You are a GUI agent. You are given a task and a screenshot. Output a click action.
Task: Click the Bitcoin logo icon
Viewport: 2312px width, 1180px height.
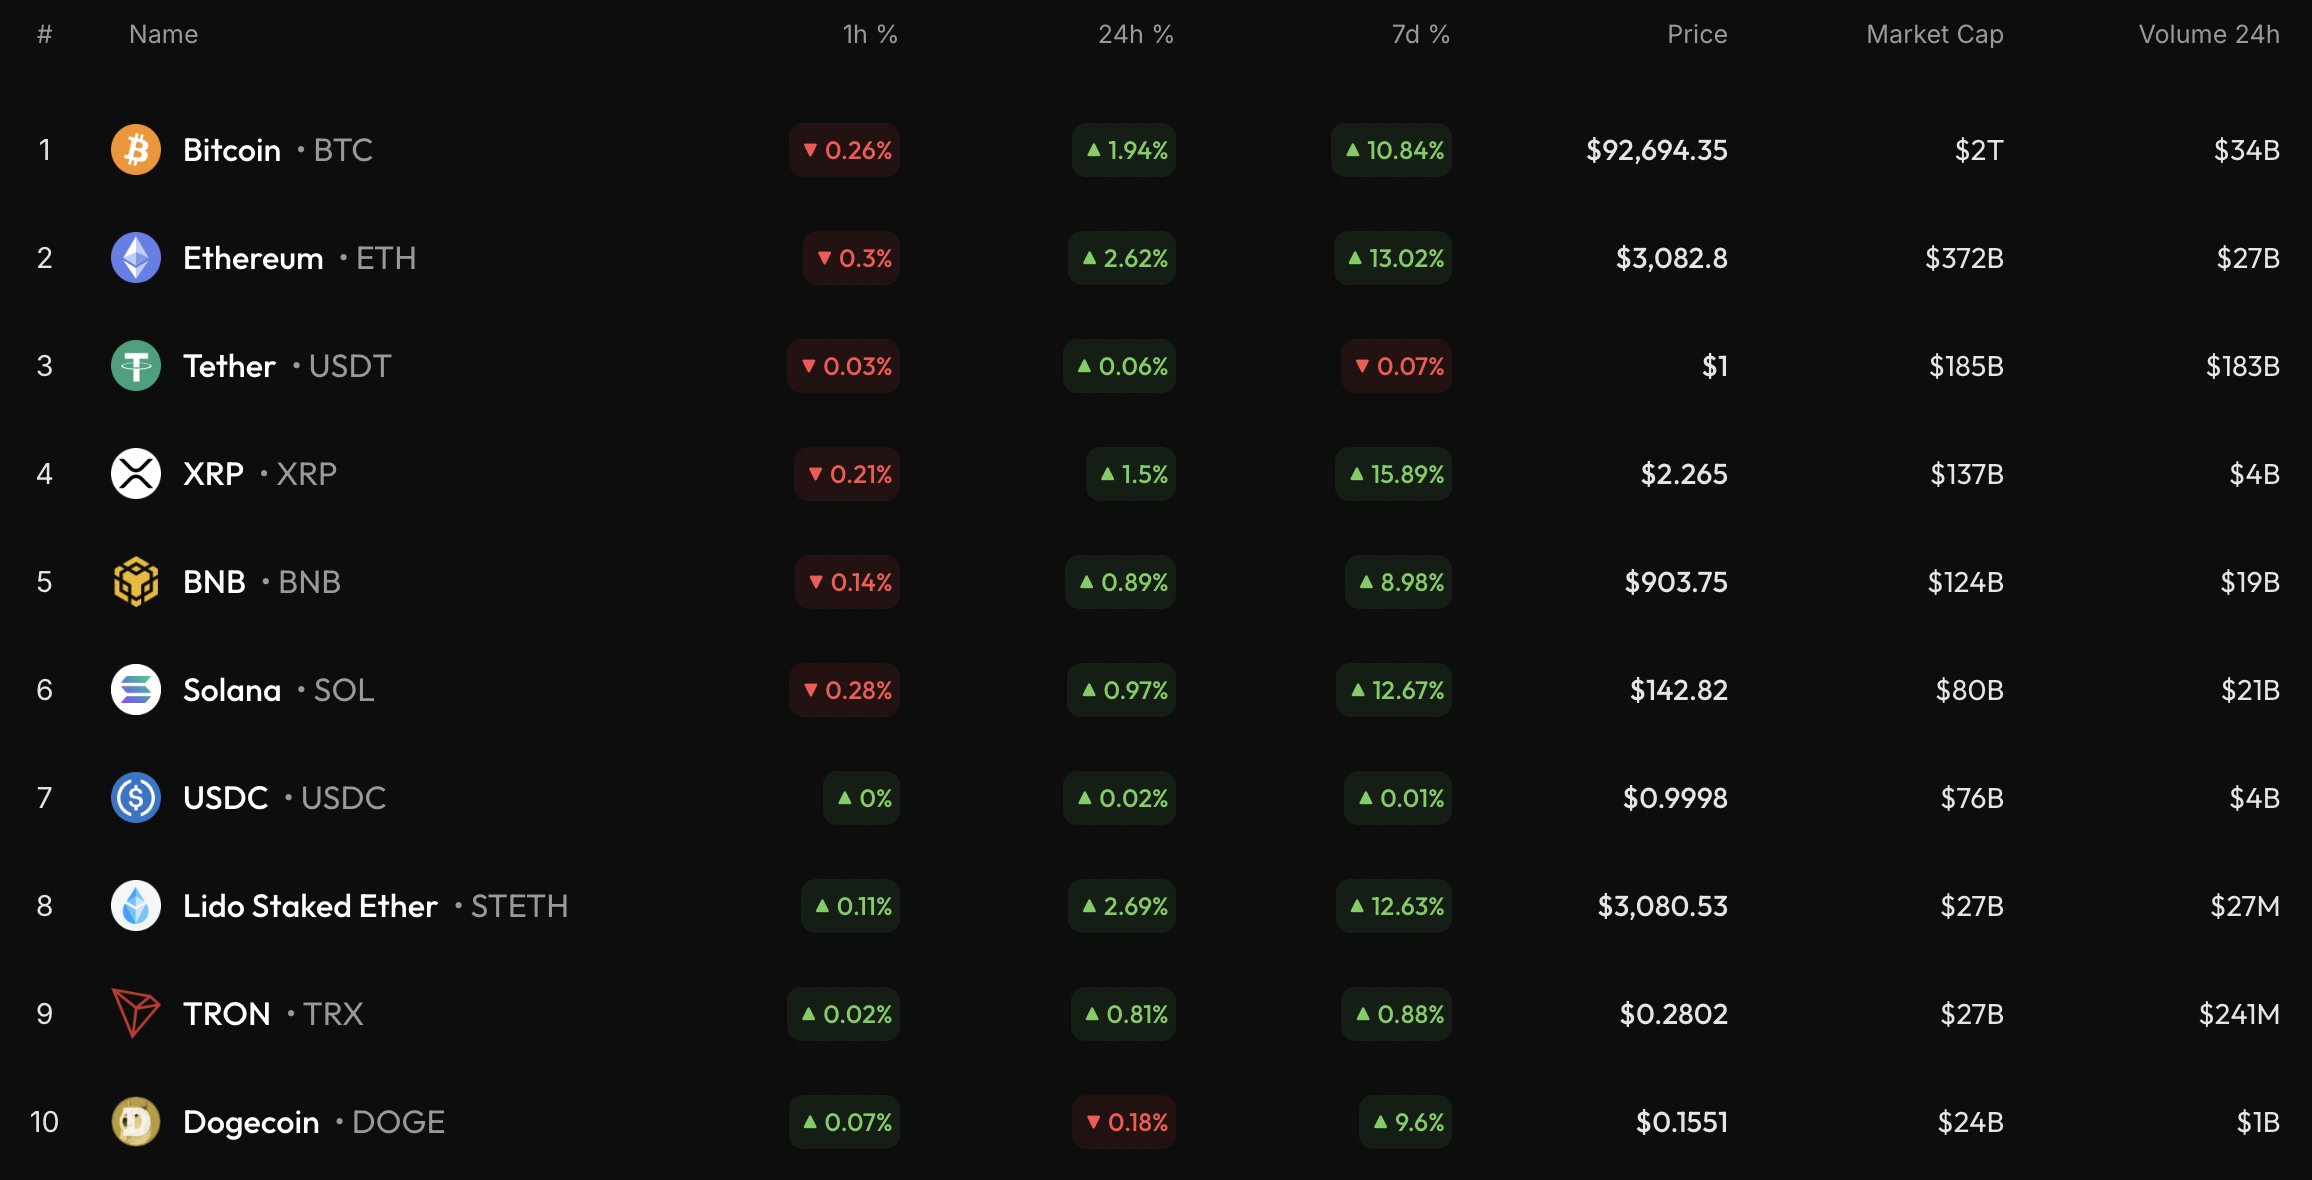pos(136,150)
